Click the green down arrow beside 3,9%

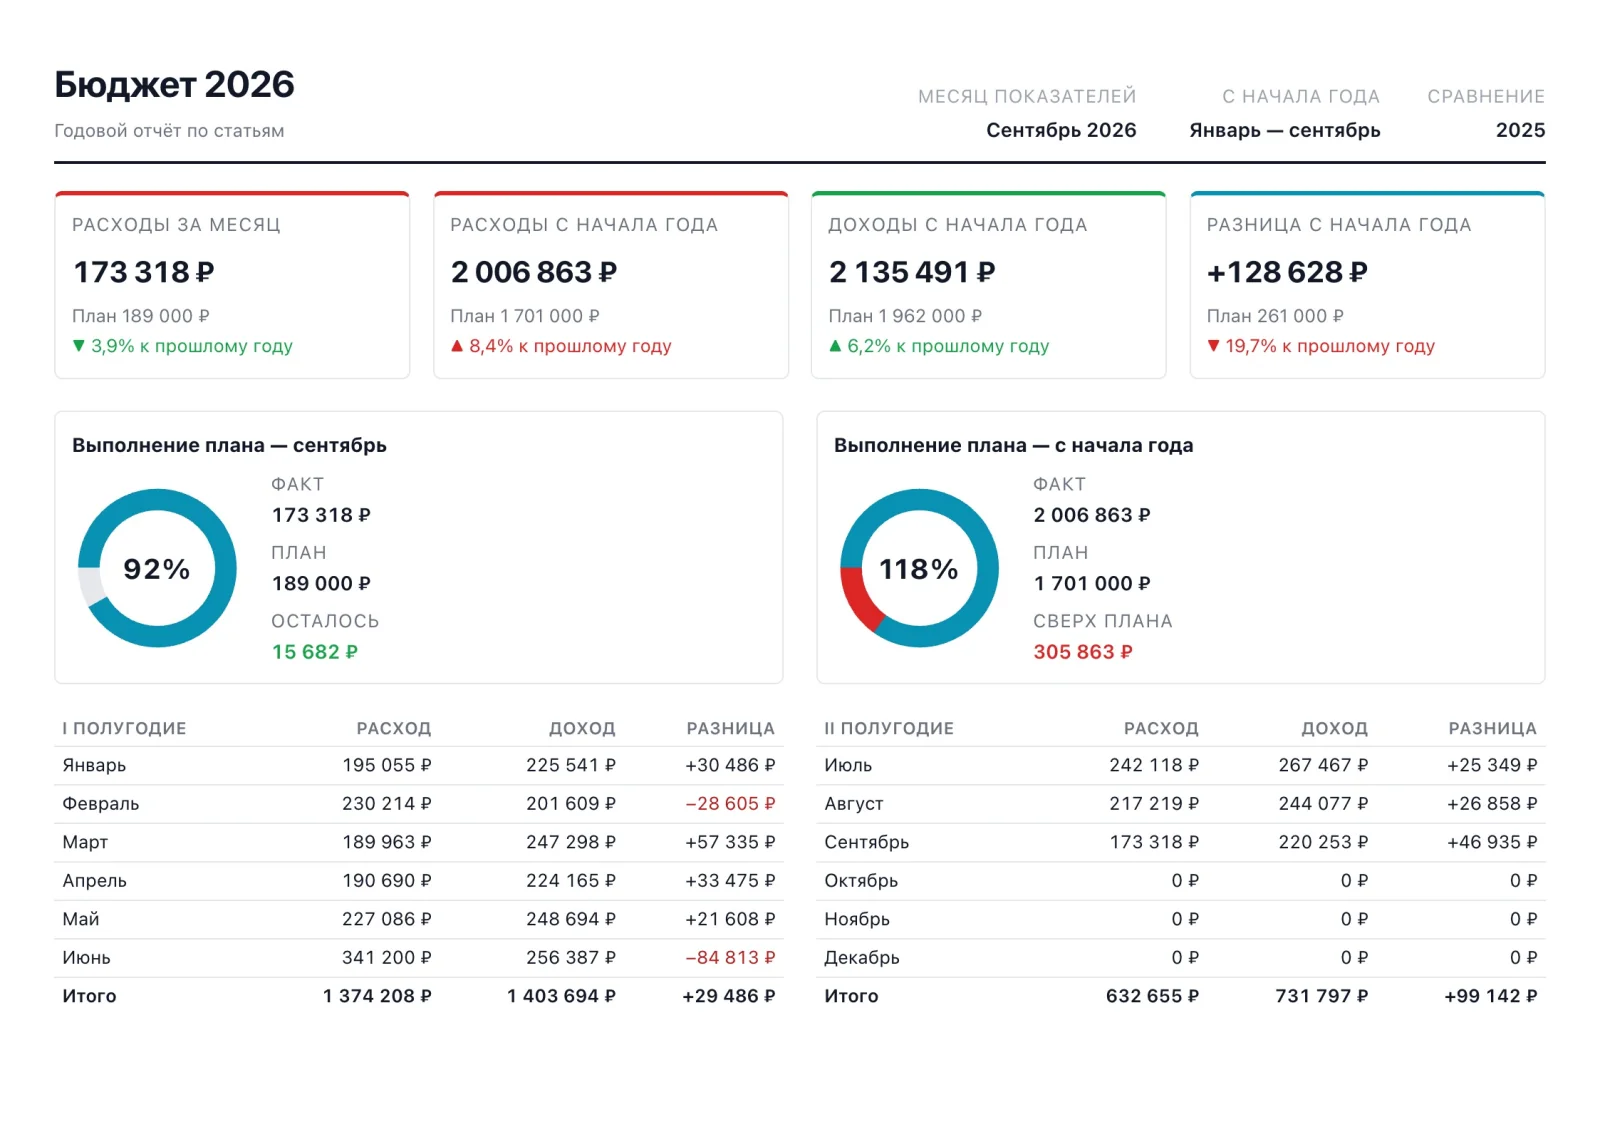[x=79, y=346]
